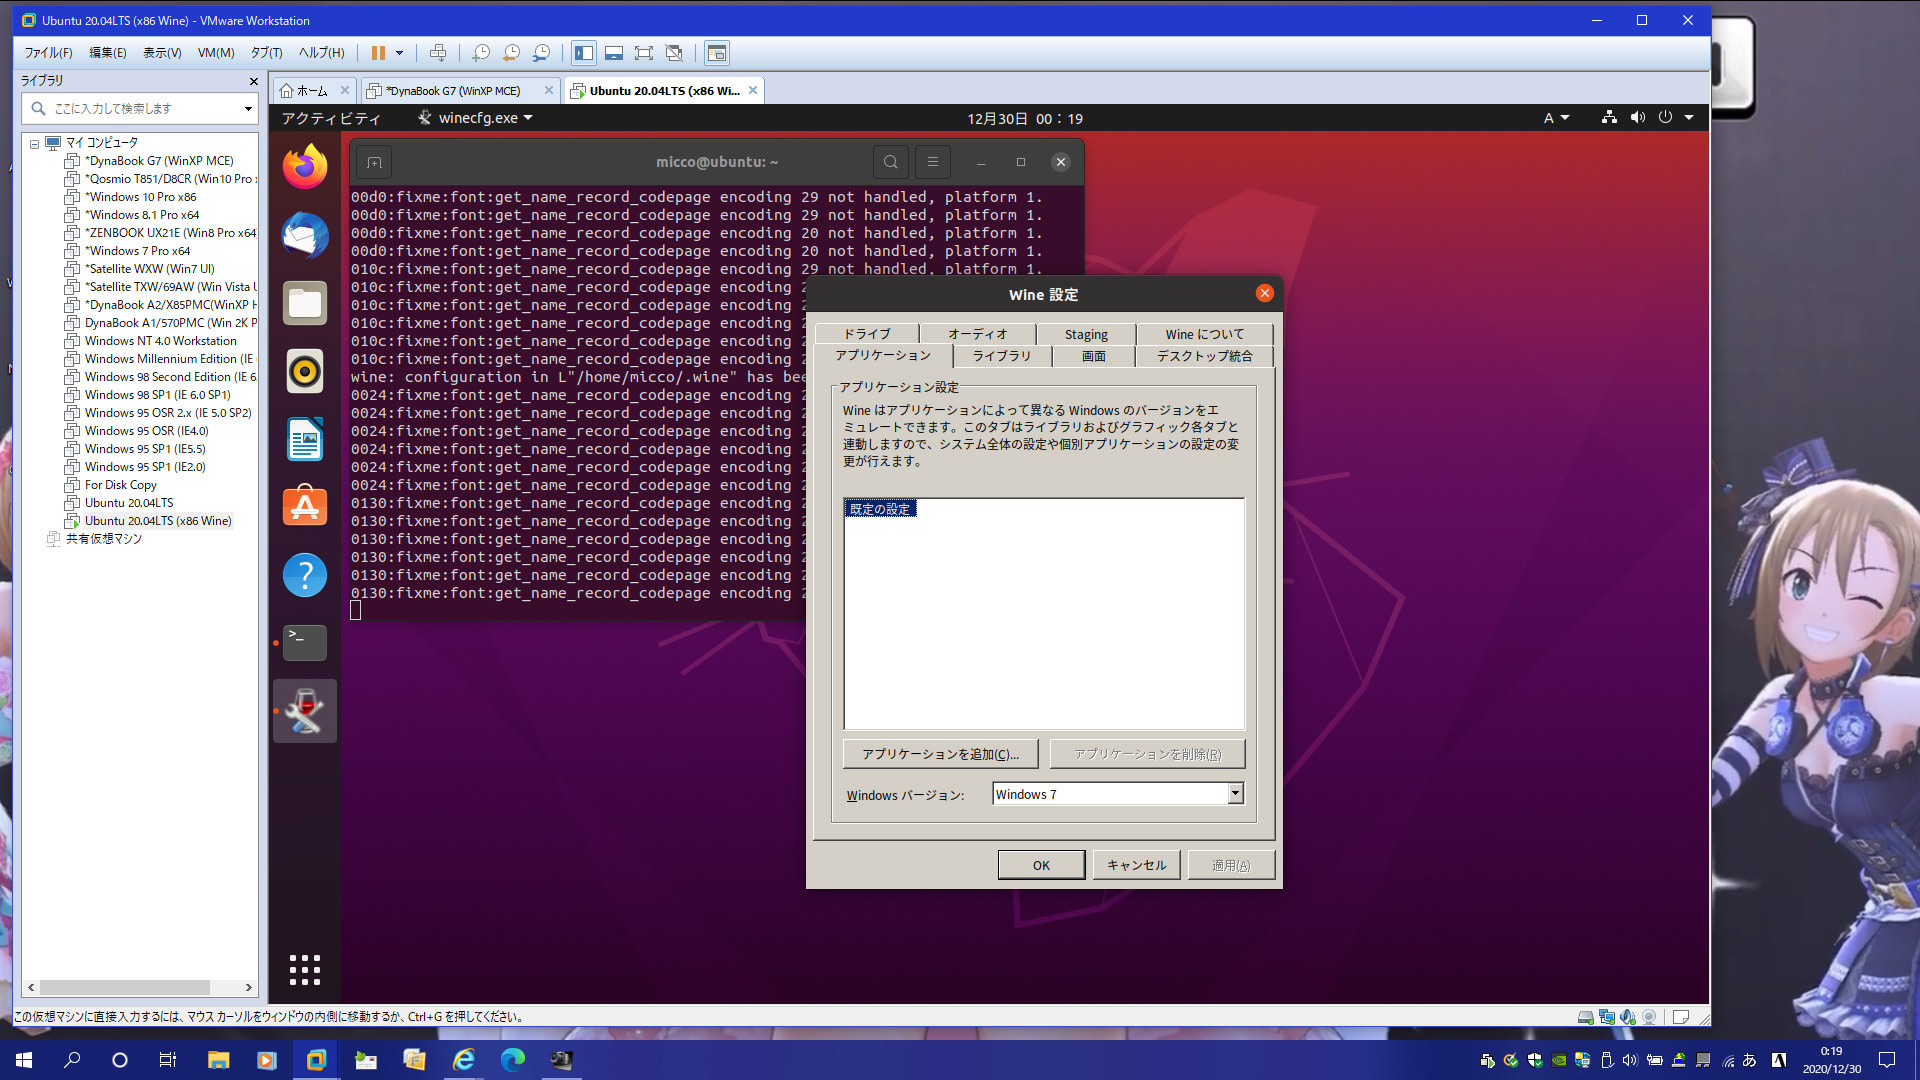Click VMware pause virtual machine button
The image size is (1920, 1080).
tap(378, 53)
